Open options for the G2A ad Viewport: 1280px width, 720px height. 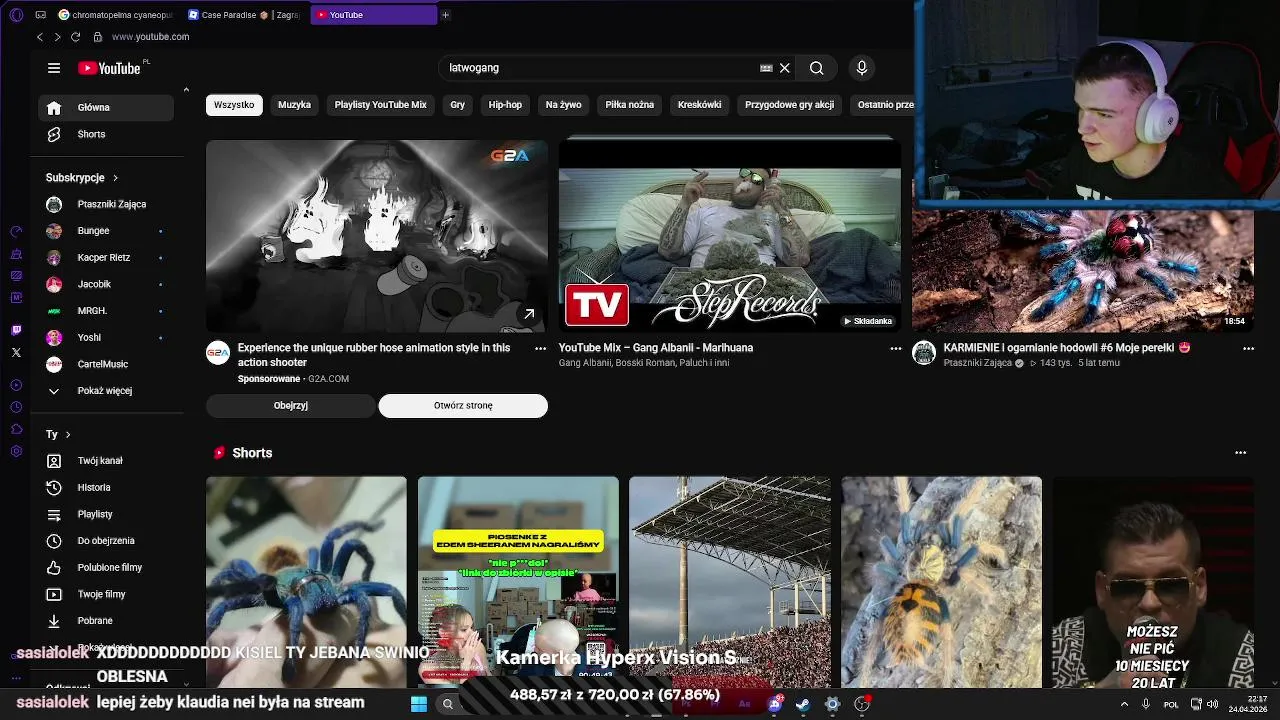[x=540, y=348]
